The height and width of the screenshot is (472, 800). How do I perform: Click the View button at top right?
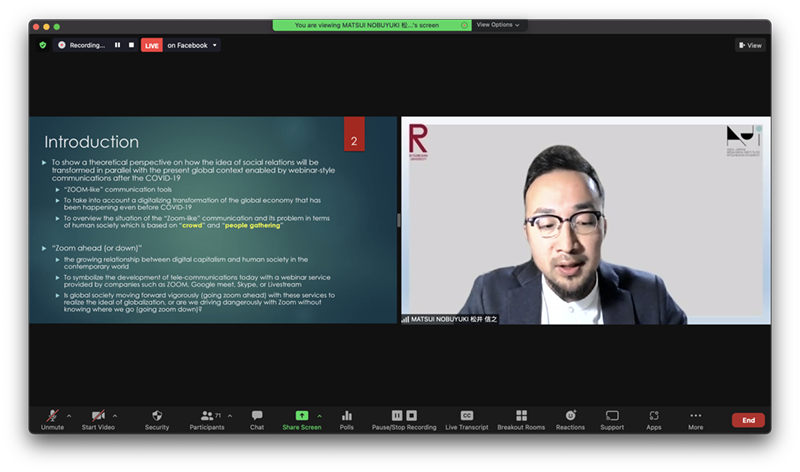tap(750, 45)
